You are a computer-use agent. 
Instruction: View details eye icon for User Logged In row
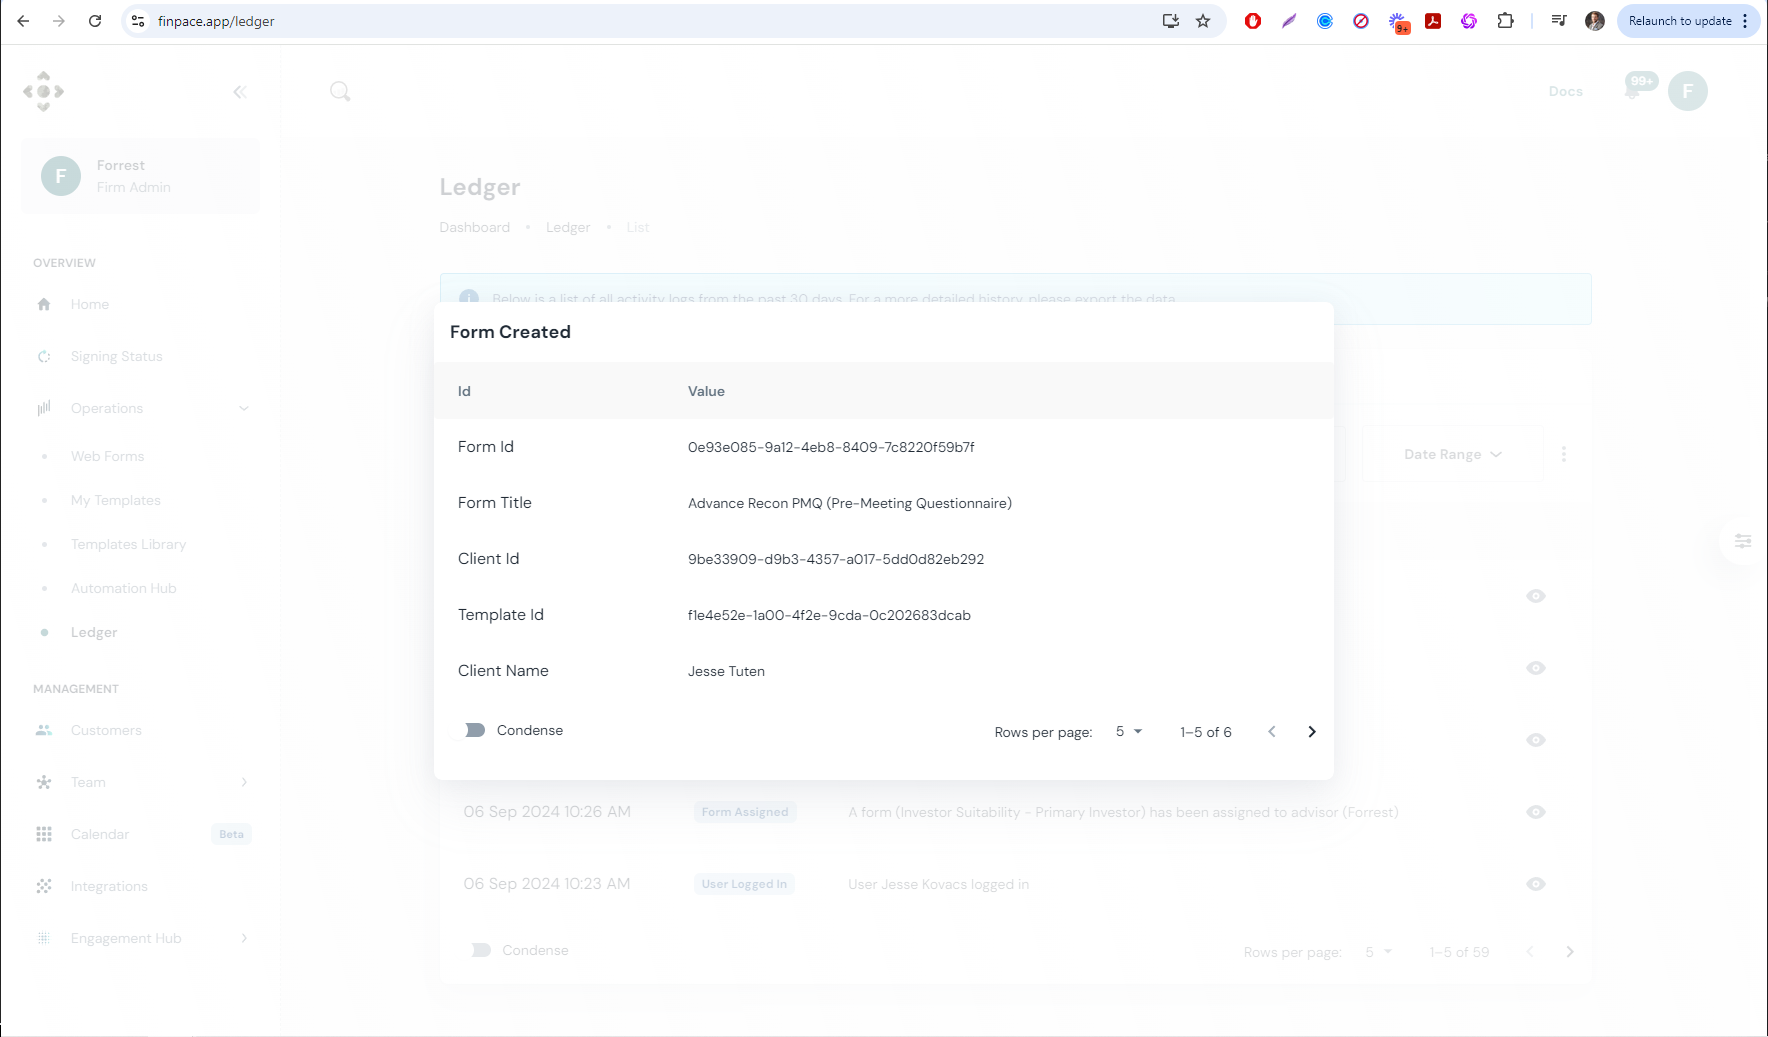1536,884
